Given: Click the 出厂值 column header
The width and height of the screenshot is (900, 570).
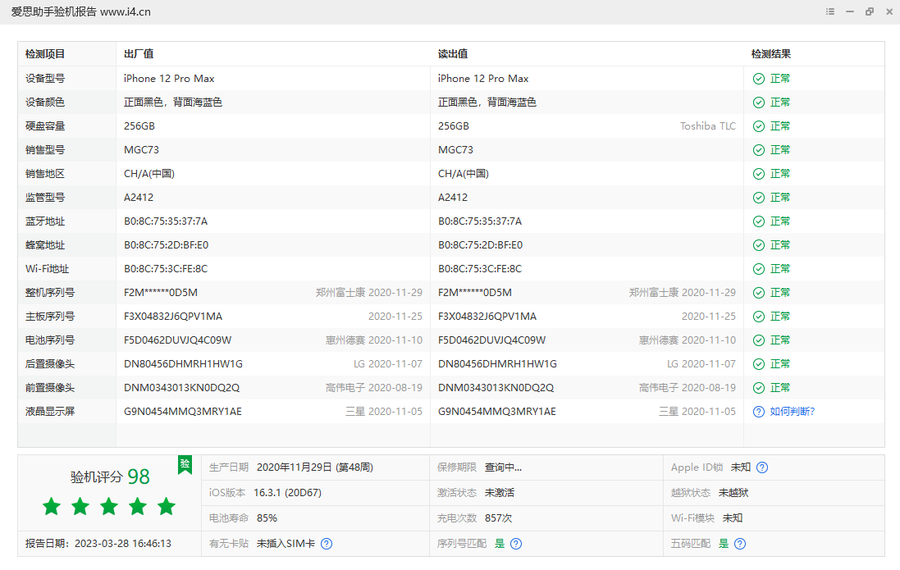Looking at the screenshot, I should click(138, 54).
